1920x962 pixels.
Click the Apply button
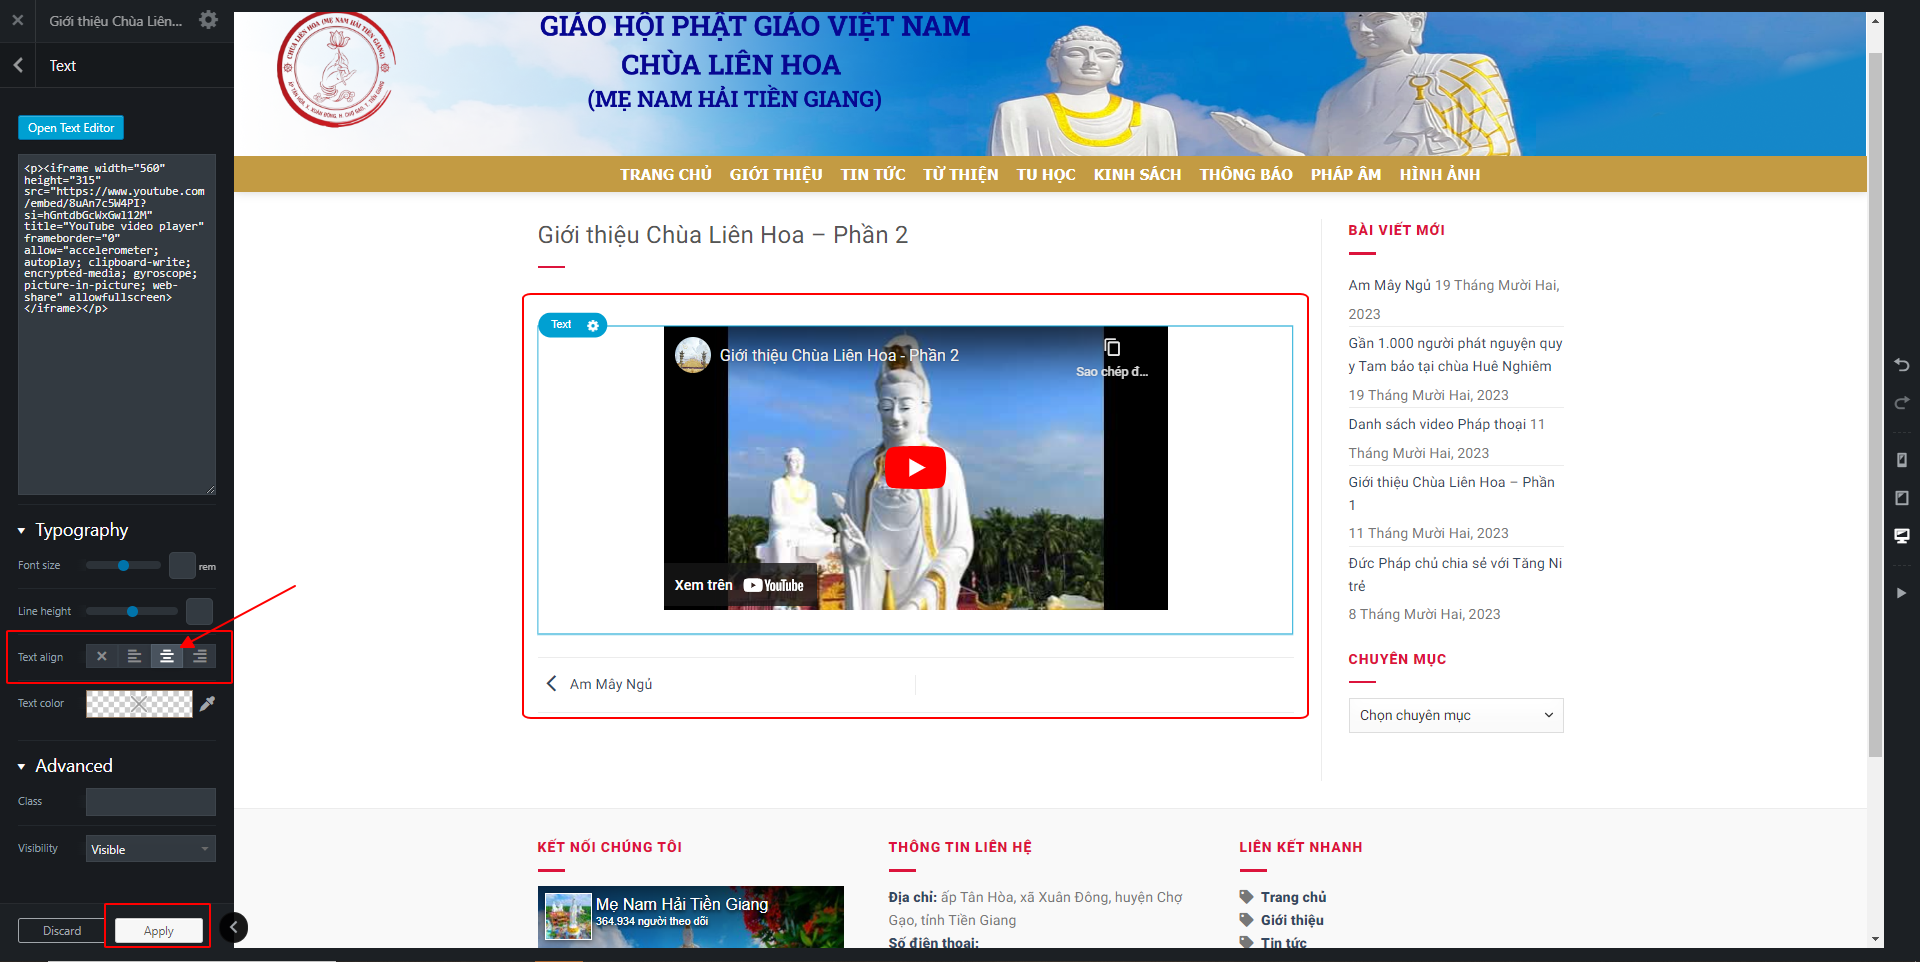(x=158, y=931)
